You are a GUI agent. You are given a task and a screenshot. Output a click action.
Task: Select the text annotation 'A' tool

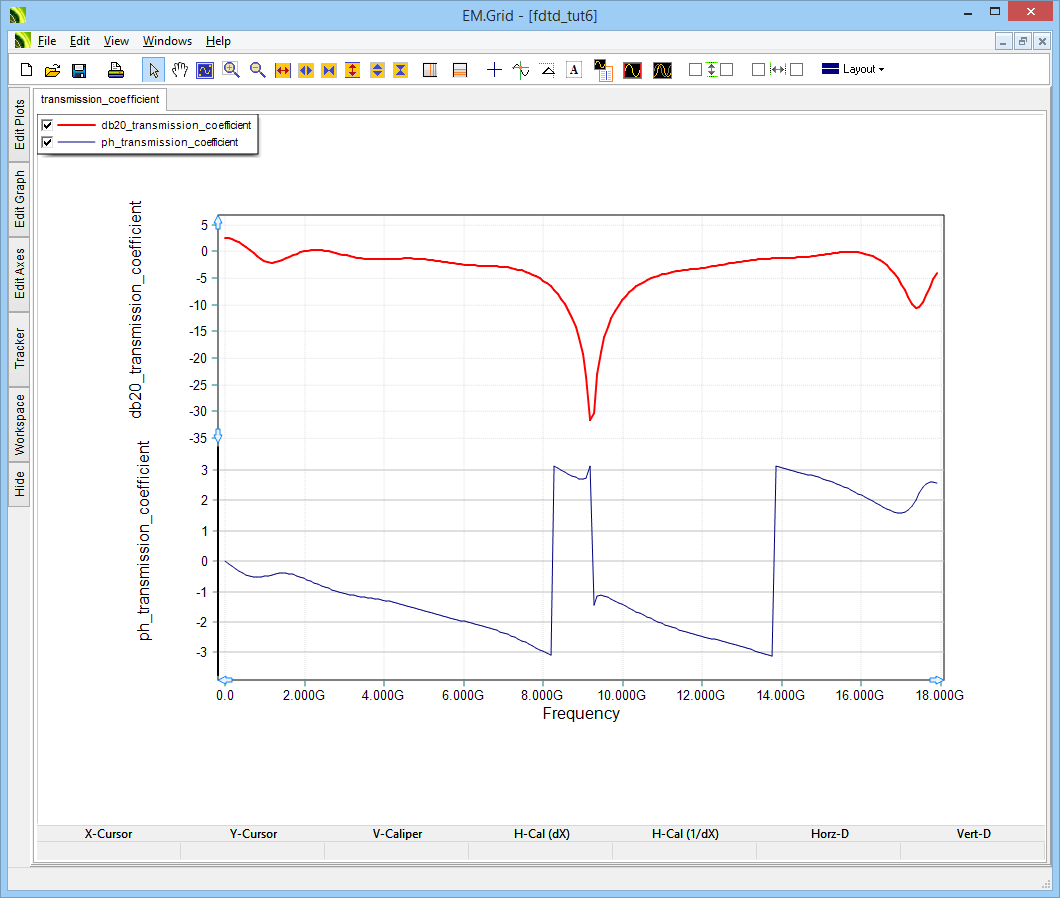(x=573, y=70)
